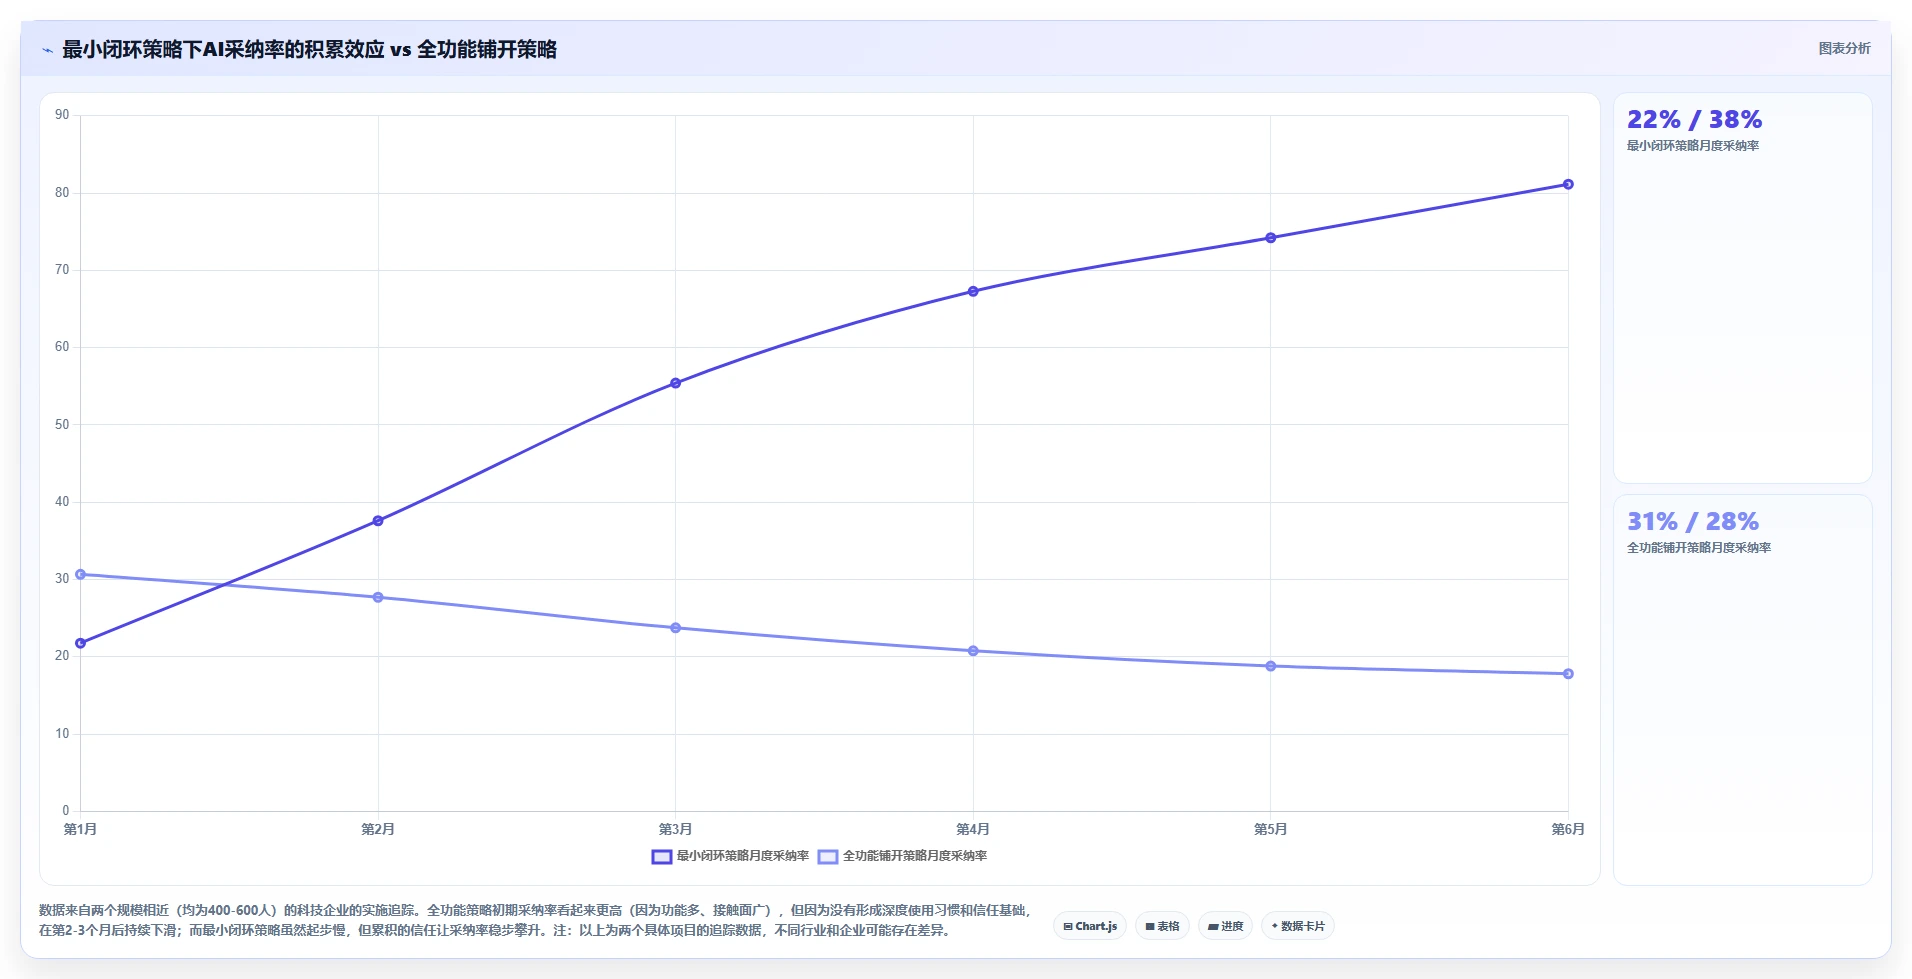1912x979 pixels.
Task: Click 第4月 point on the lower line
Action: point(973,651)
